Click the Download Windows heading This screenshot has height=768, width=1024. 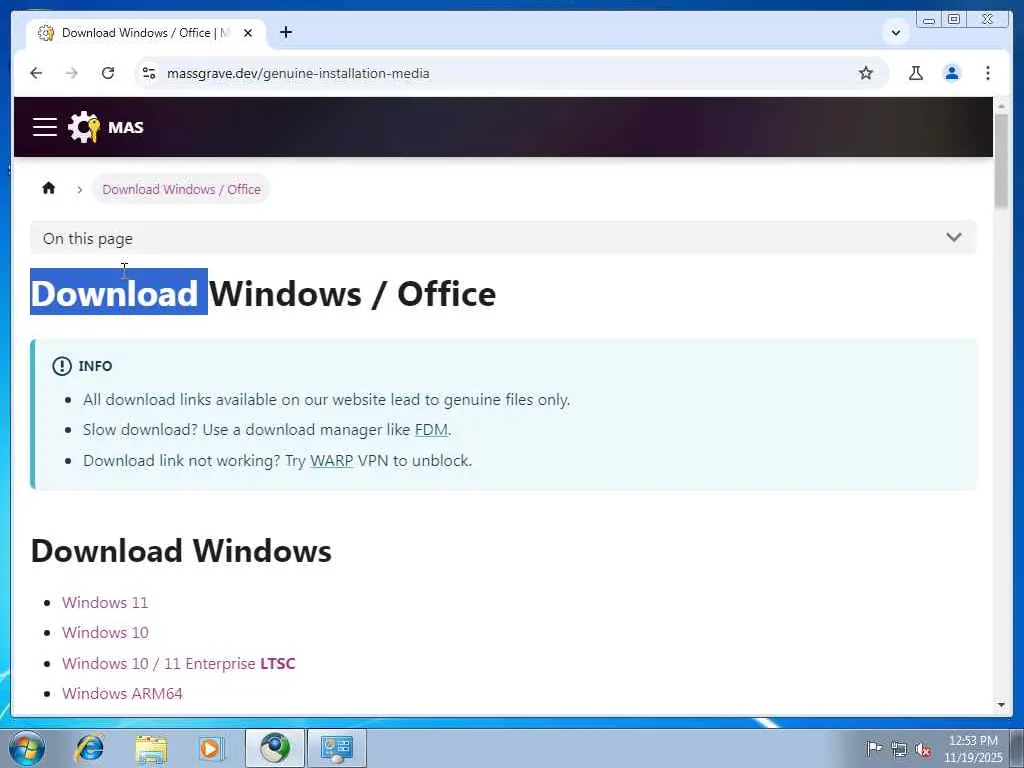pyautogui.click(x=181, y=551)
